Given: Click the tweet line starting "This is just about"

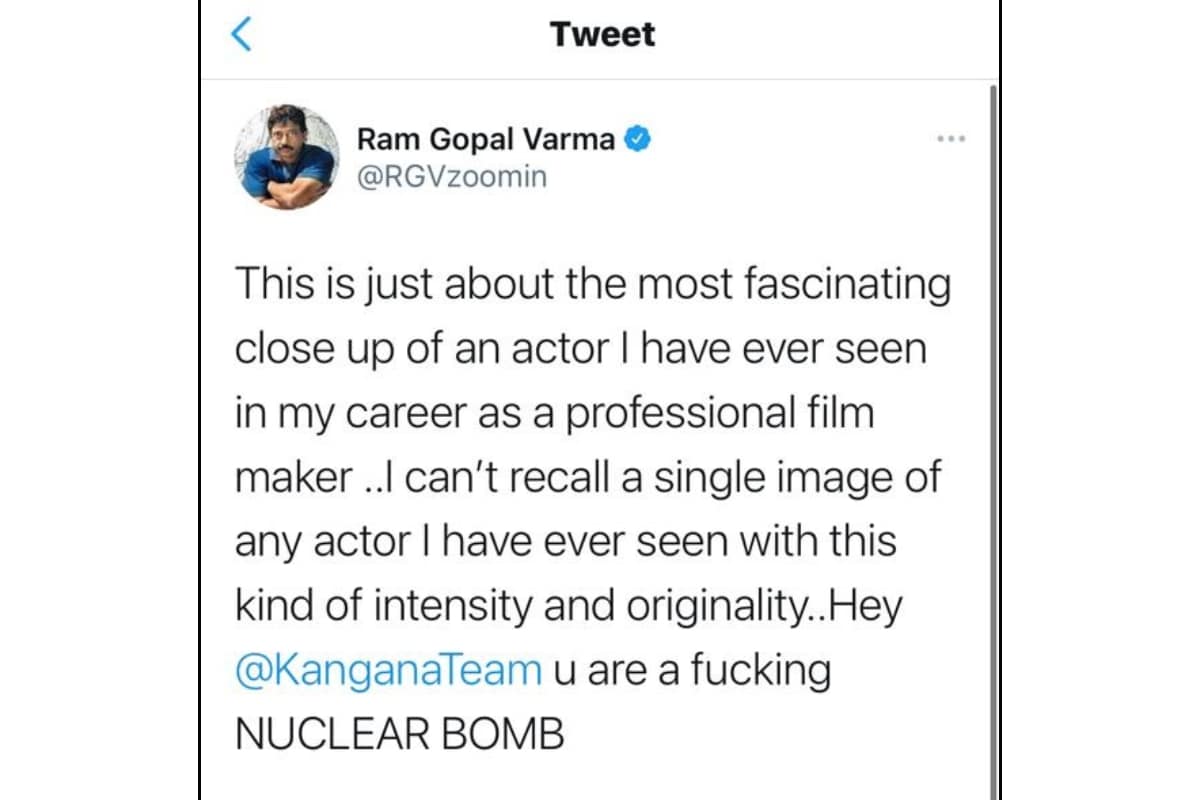Looking at the screenshot, I should coord(592,285).
